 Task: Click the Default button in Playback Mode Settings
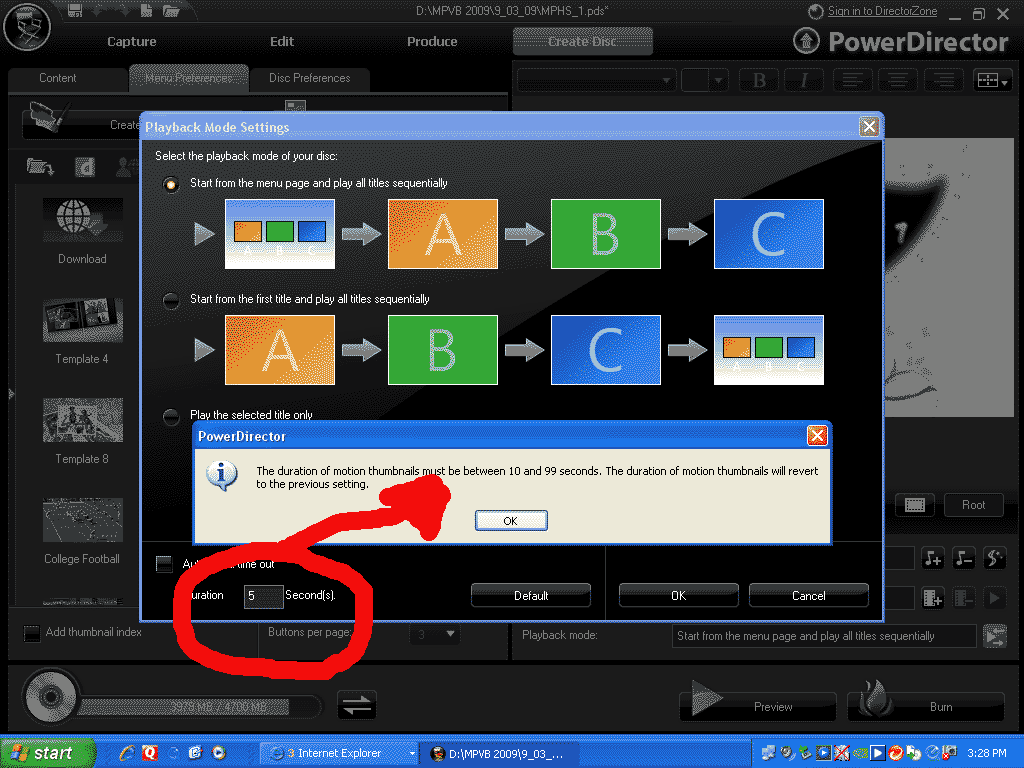pyautogui.click(x=531, y=596)
